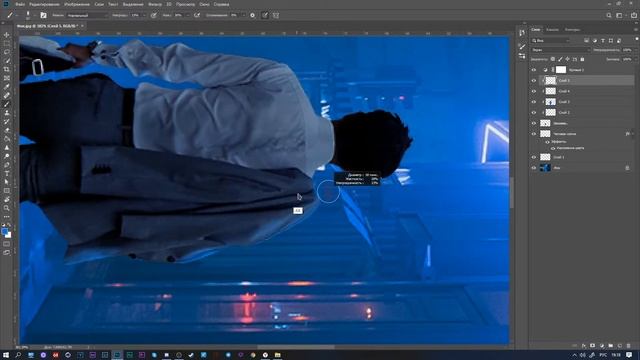Screen dimensions: 640x360
Task: Open the brush opacity slider dropdown
Action: coord(144,15)
